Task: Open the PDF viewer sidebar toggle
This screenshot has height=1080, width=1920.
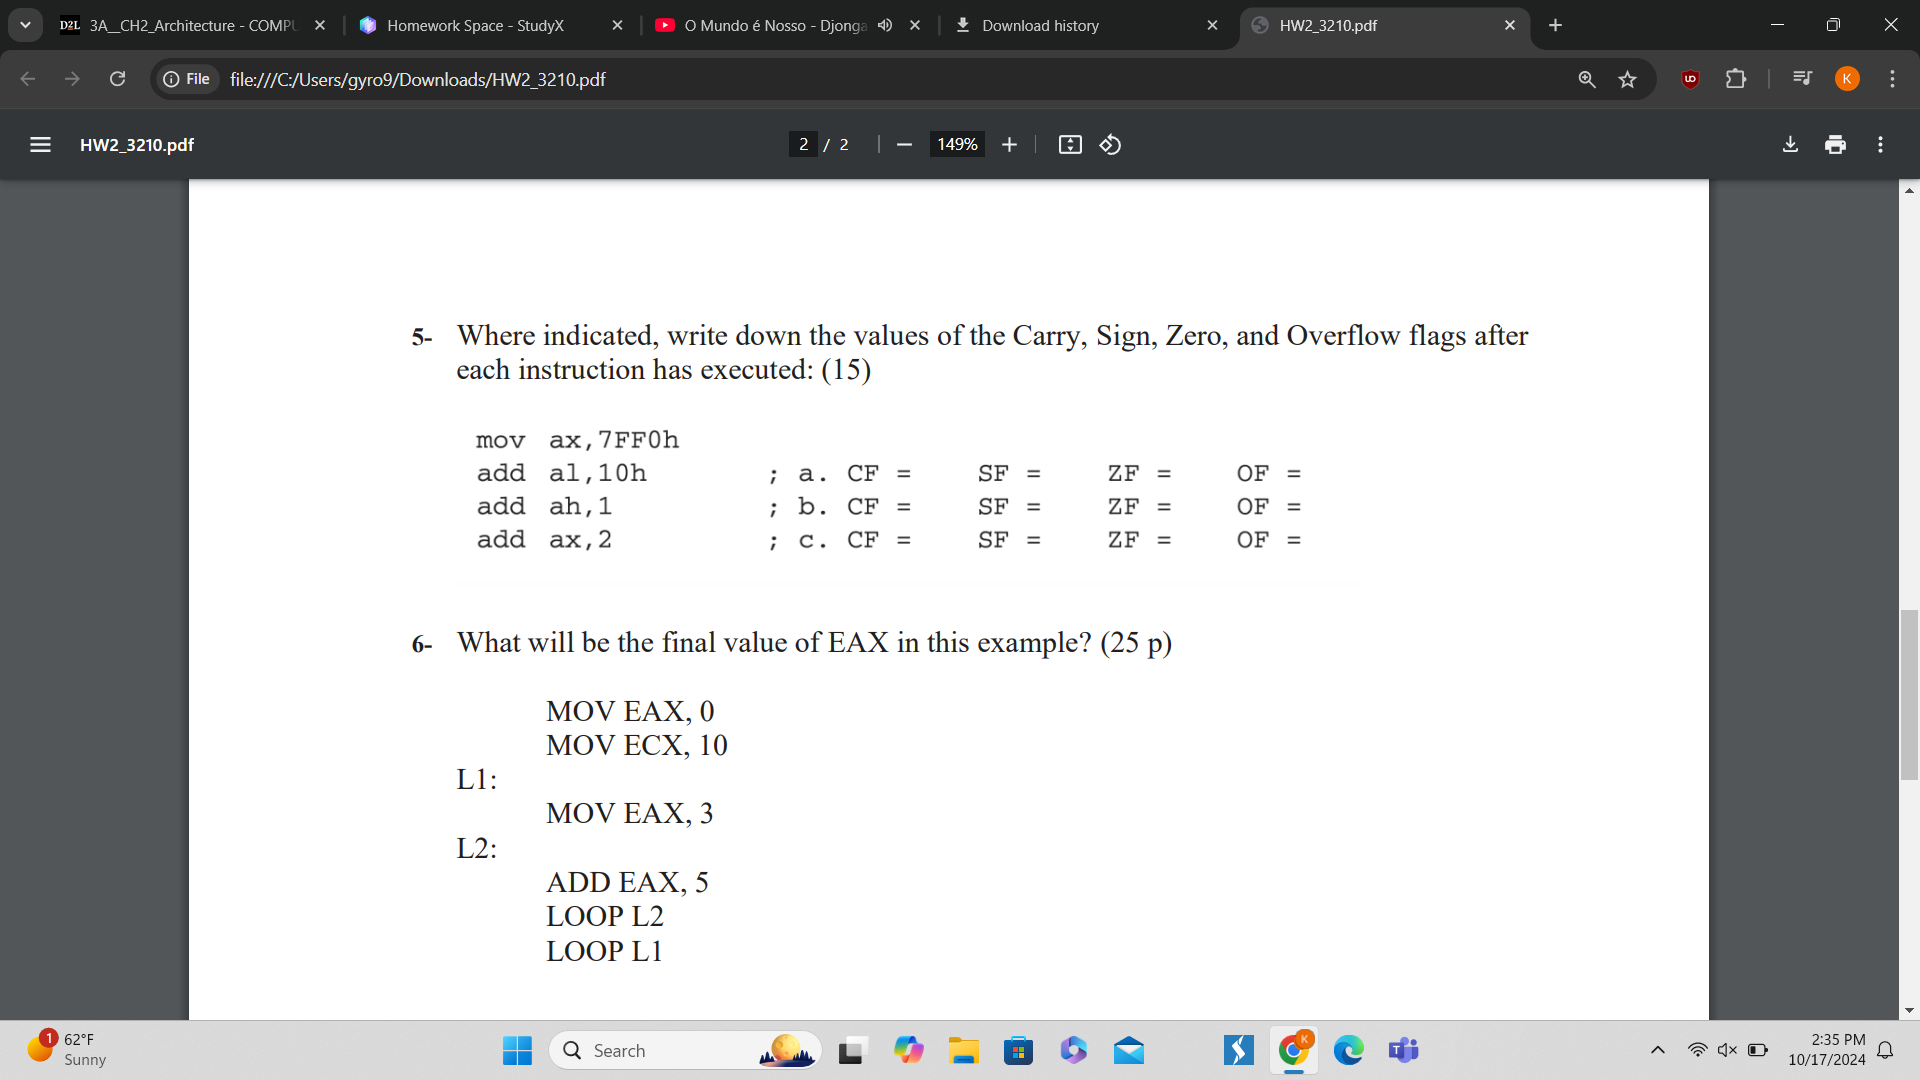Action: pos(38,144)
